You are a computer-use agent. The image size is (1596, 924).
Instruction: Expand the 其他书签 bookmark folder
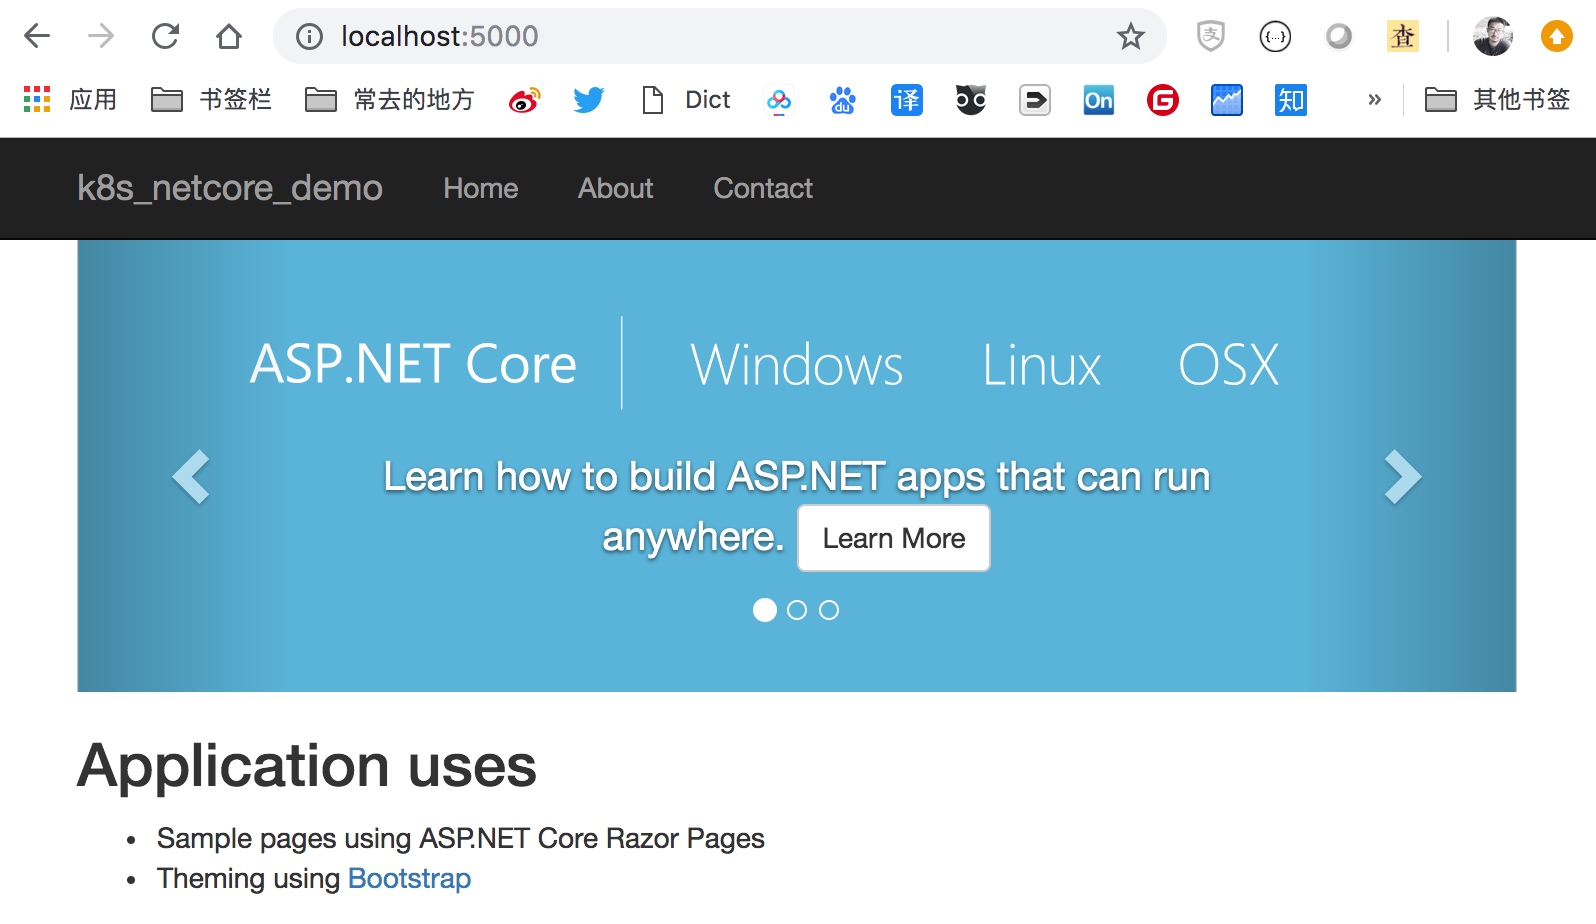pyautogui.click(x=1497, y=100)
